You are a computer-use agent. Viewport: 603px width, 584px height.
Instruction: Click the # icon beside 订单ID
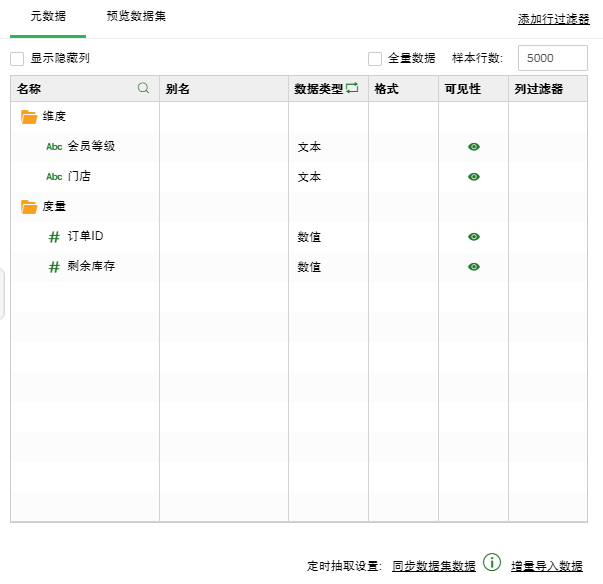[54, 237]
